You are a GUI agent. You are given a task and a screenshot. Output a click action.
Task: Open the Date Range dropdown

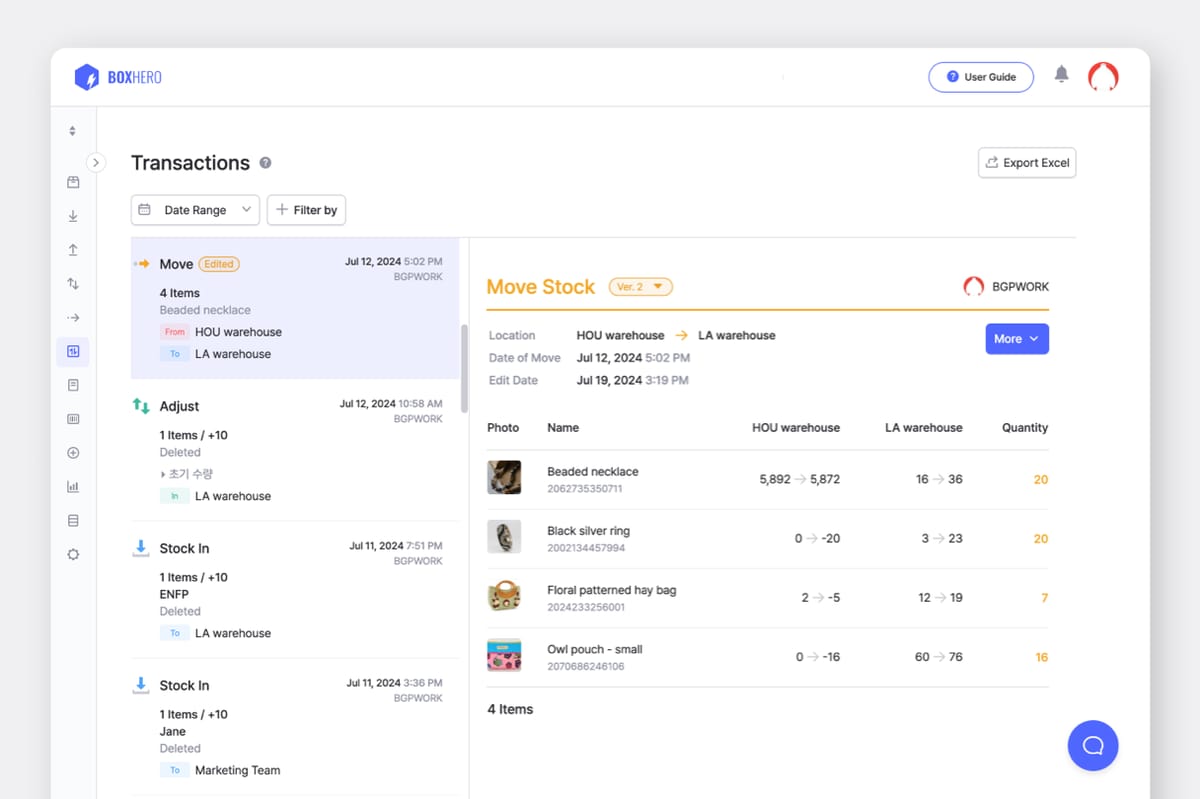click(194, 210)
